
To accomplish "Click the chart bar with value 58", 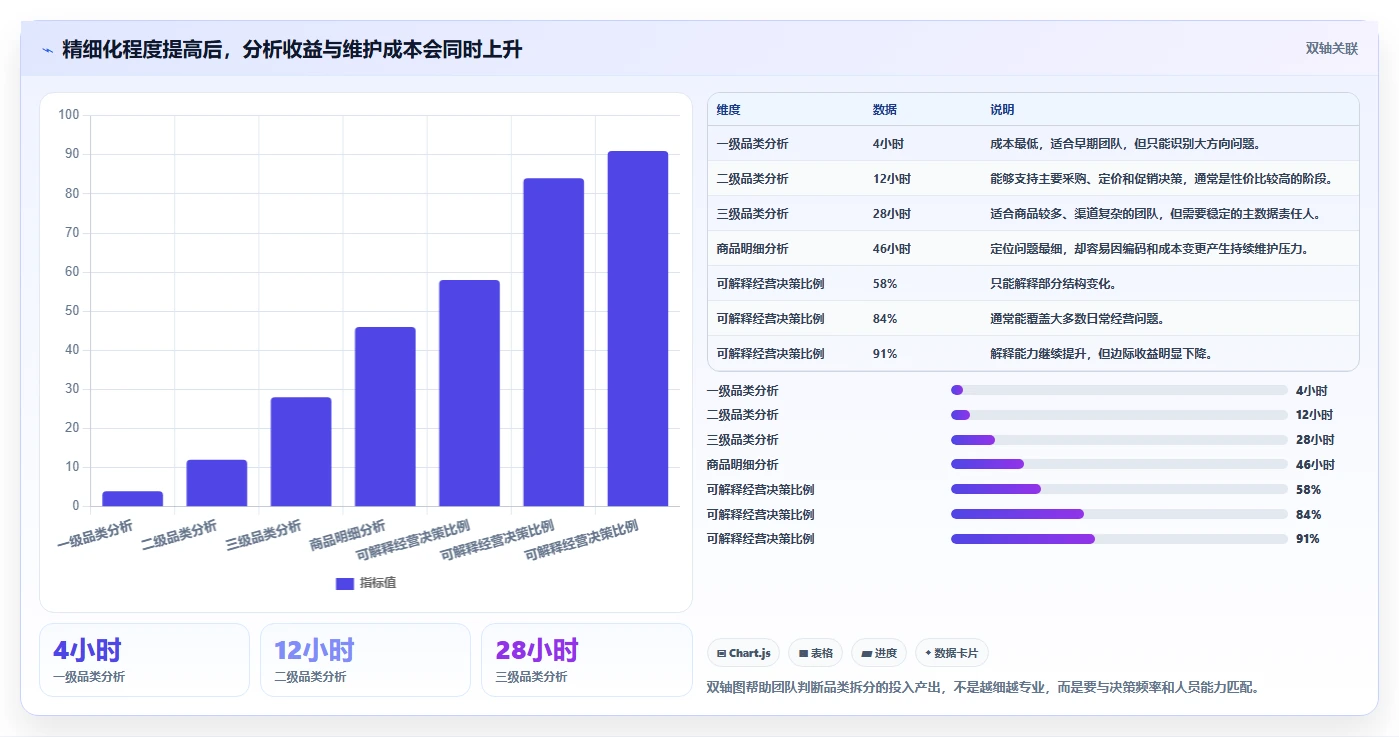I will pyautogui.click(x=469, y=393).
